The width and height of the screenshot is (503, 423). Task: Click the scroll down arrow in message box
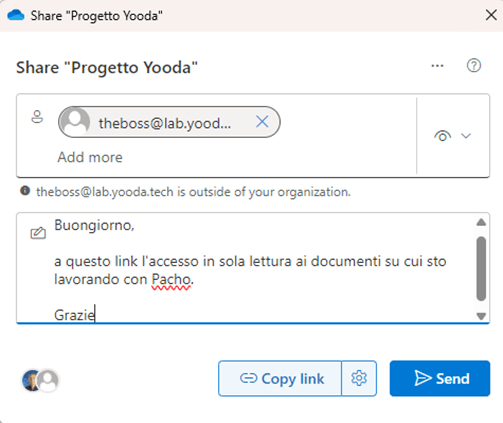pyautogui.click(x=481, y=316)
